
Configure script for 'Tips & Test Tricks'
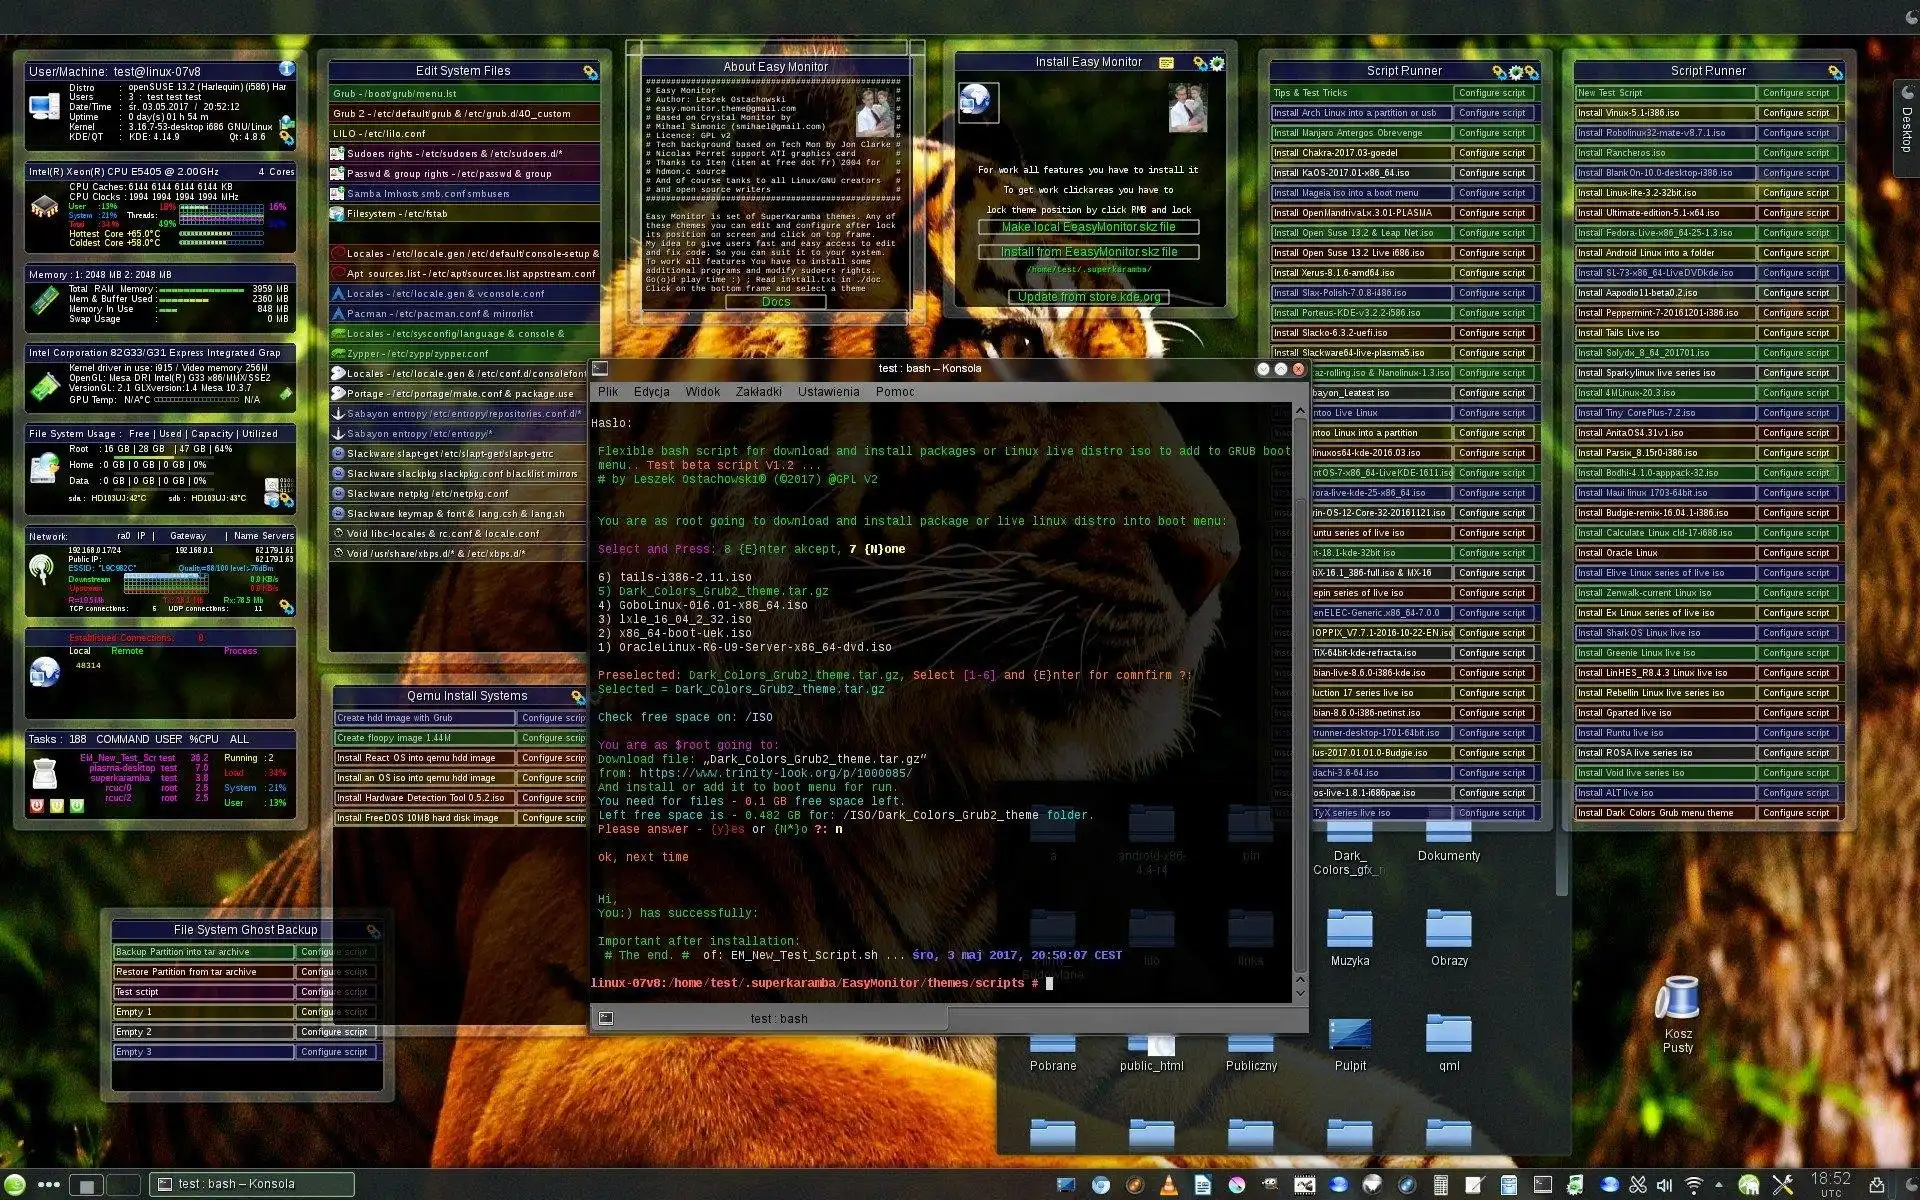1492,93
